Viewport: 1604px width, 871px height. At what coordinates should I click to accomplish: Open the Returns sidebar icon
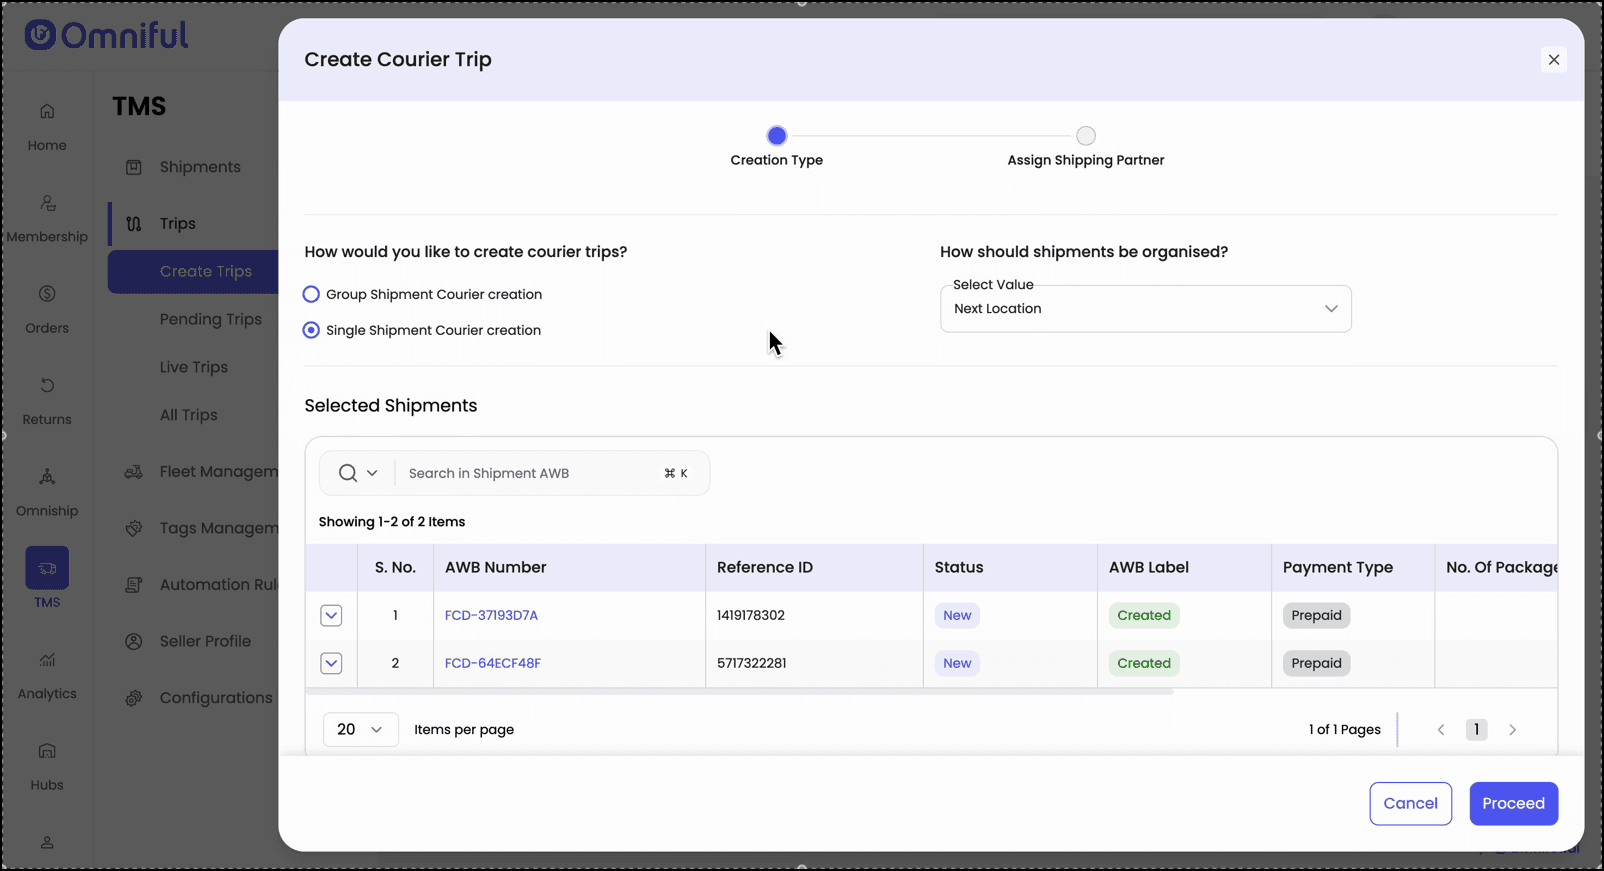47,386
